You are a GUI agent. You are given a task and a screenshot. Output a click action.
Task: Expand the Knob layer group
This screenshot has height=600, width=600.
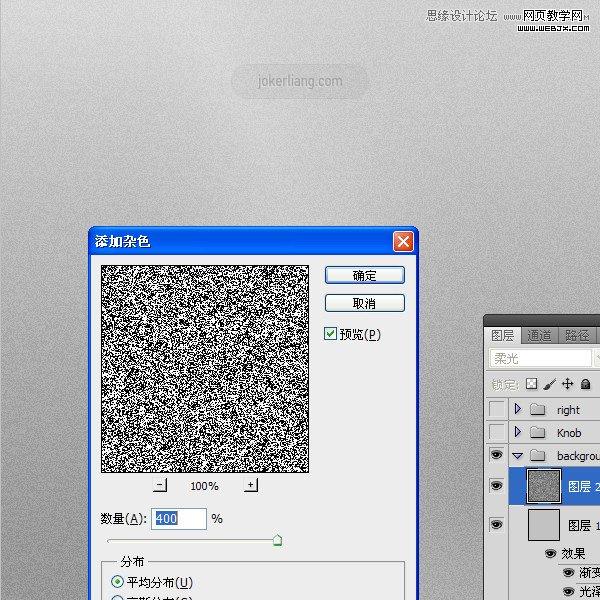pos(518,433)
